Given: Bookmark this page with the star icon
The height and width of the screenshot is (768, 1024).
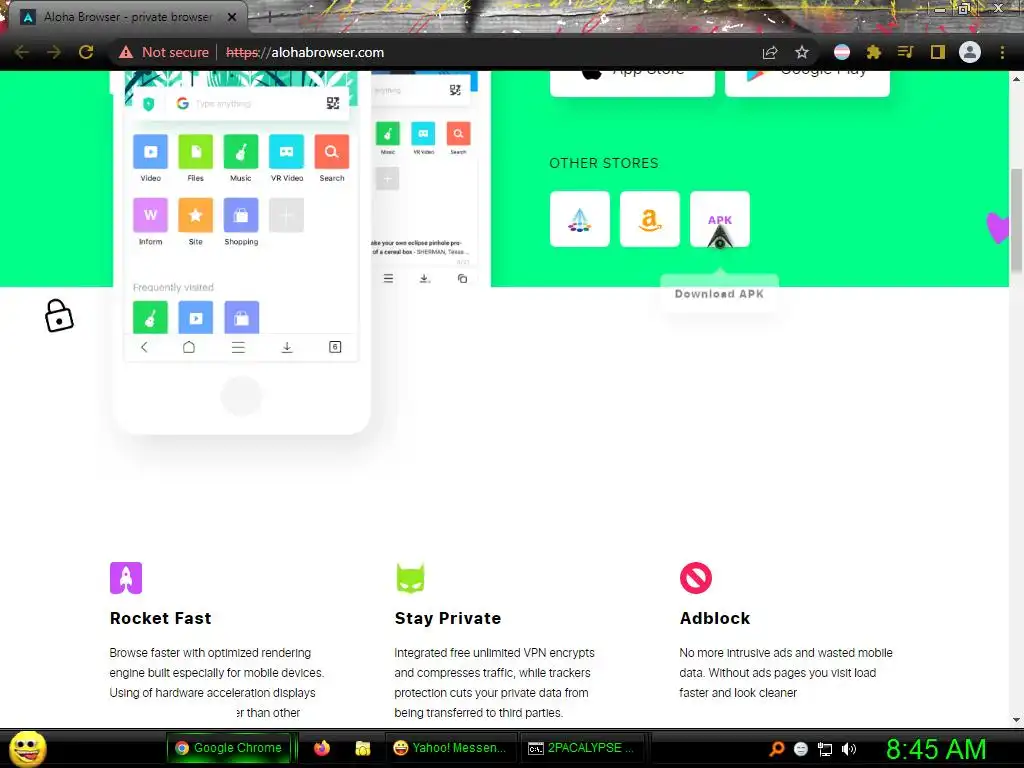Looking at the screenshot, I should click(x=802, y=52).
